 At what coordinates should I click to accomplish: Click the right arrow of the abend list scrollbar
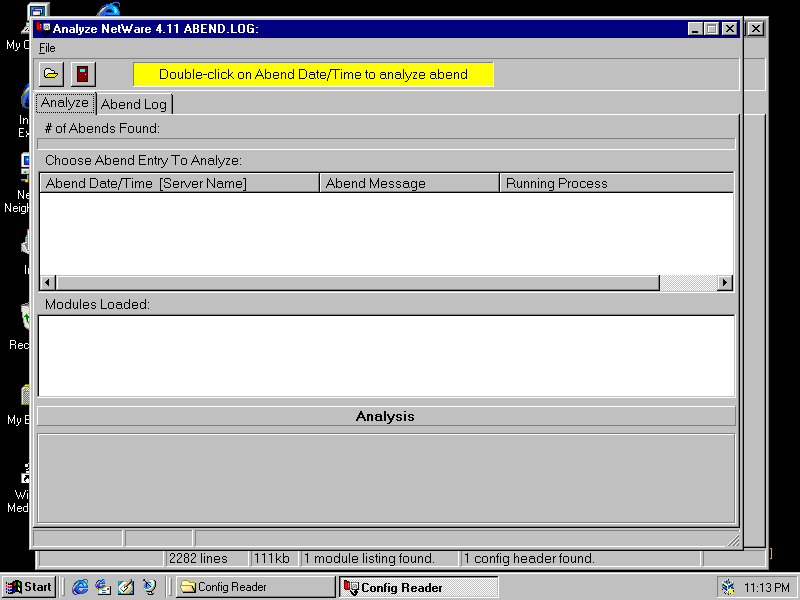[x=724, y=283]
